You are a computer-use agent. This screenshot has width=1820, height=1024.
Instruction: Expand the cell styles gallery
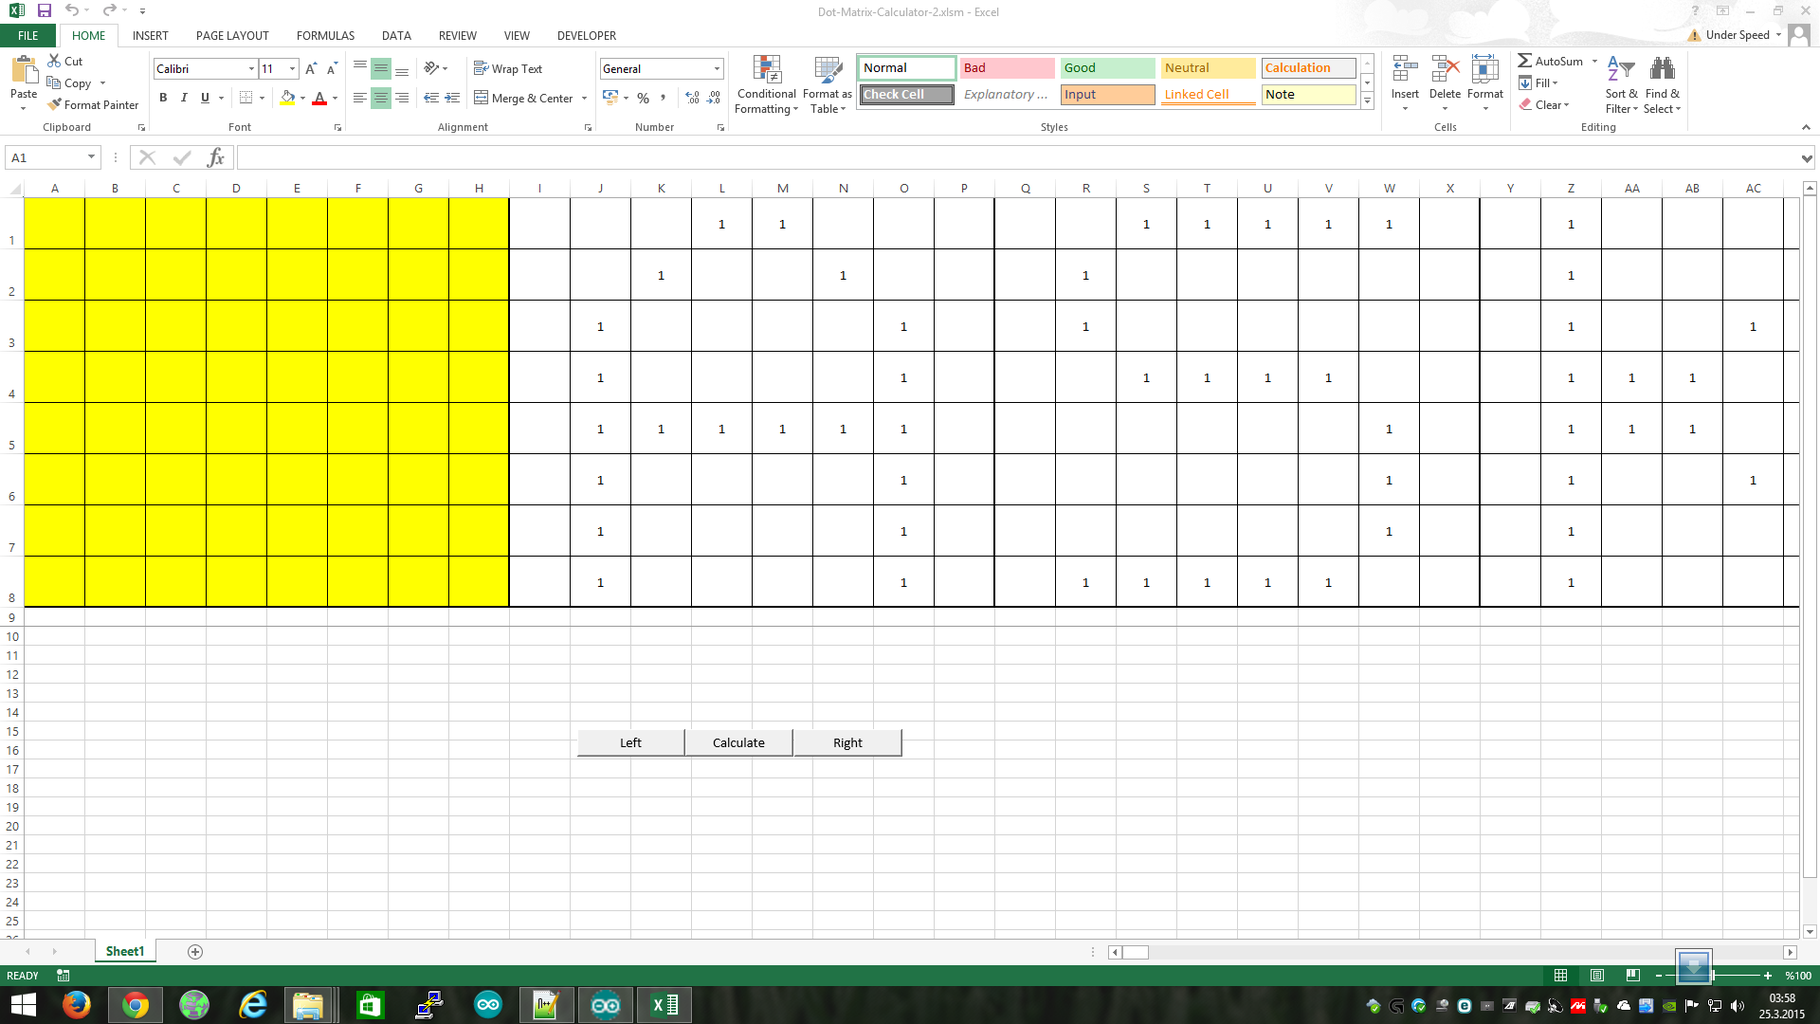pos(1367,101)
